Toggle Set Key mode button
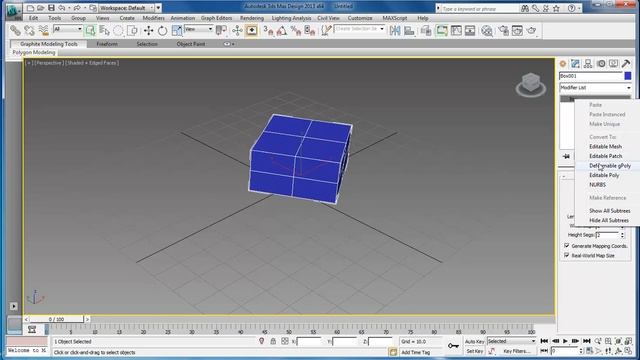This screenshot has height=360, width=640. click(x=475, y=351)
